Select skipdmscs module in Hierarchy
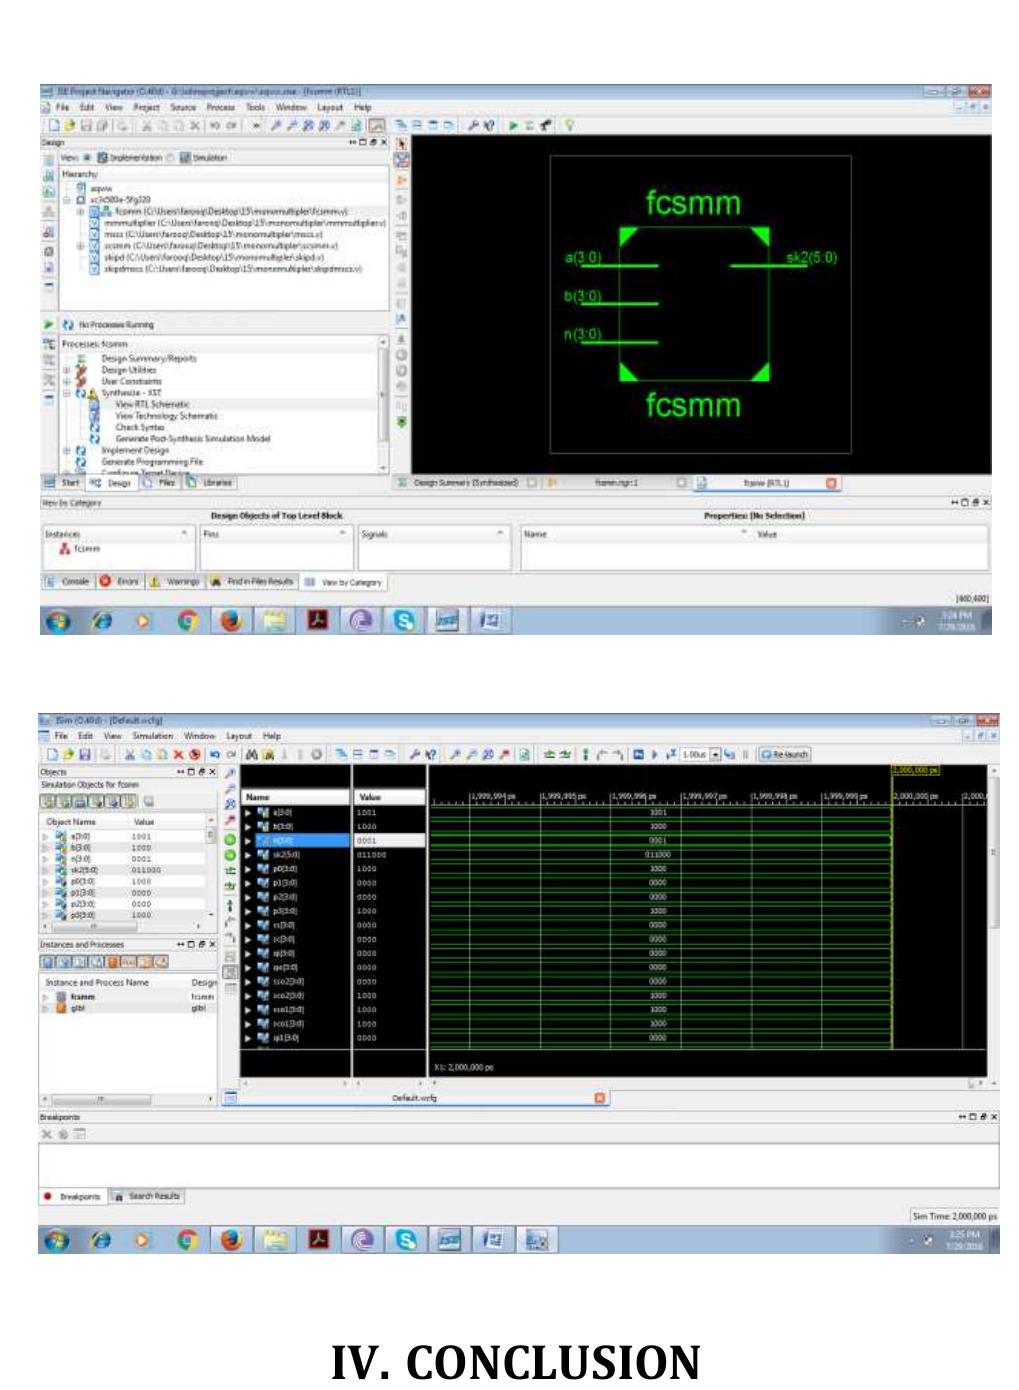This screenshot has width=1019, height=1390. (x=226, y=269)
